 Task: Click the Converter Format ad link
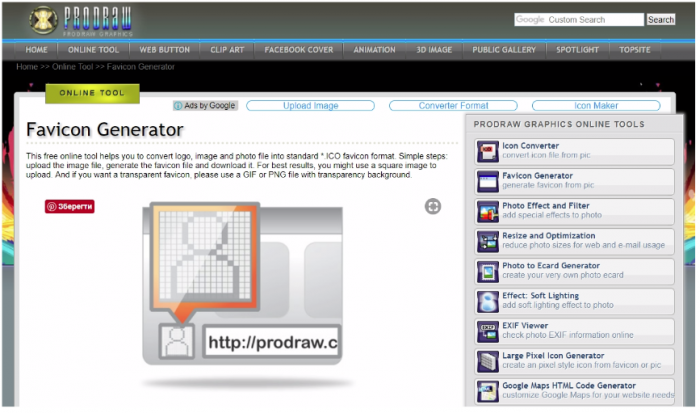[453, 106]
